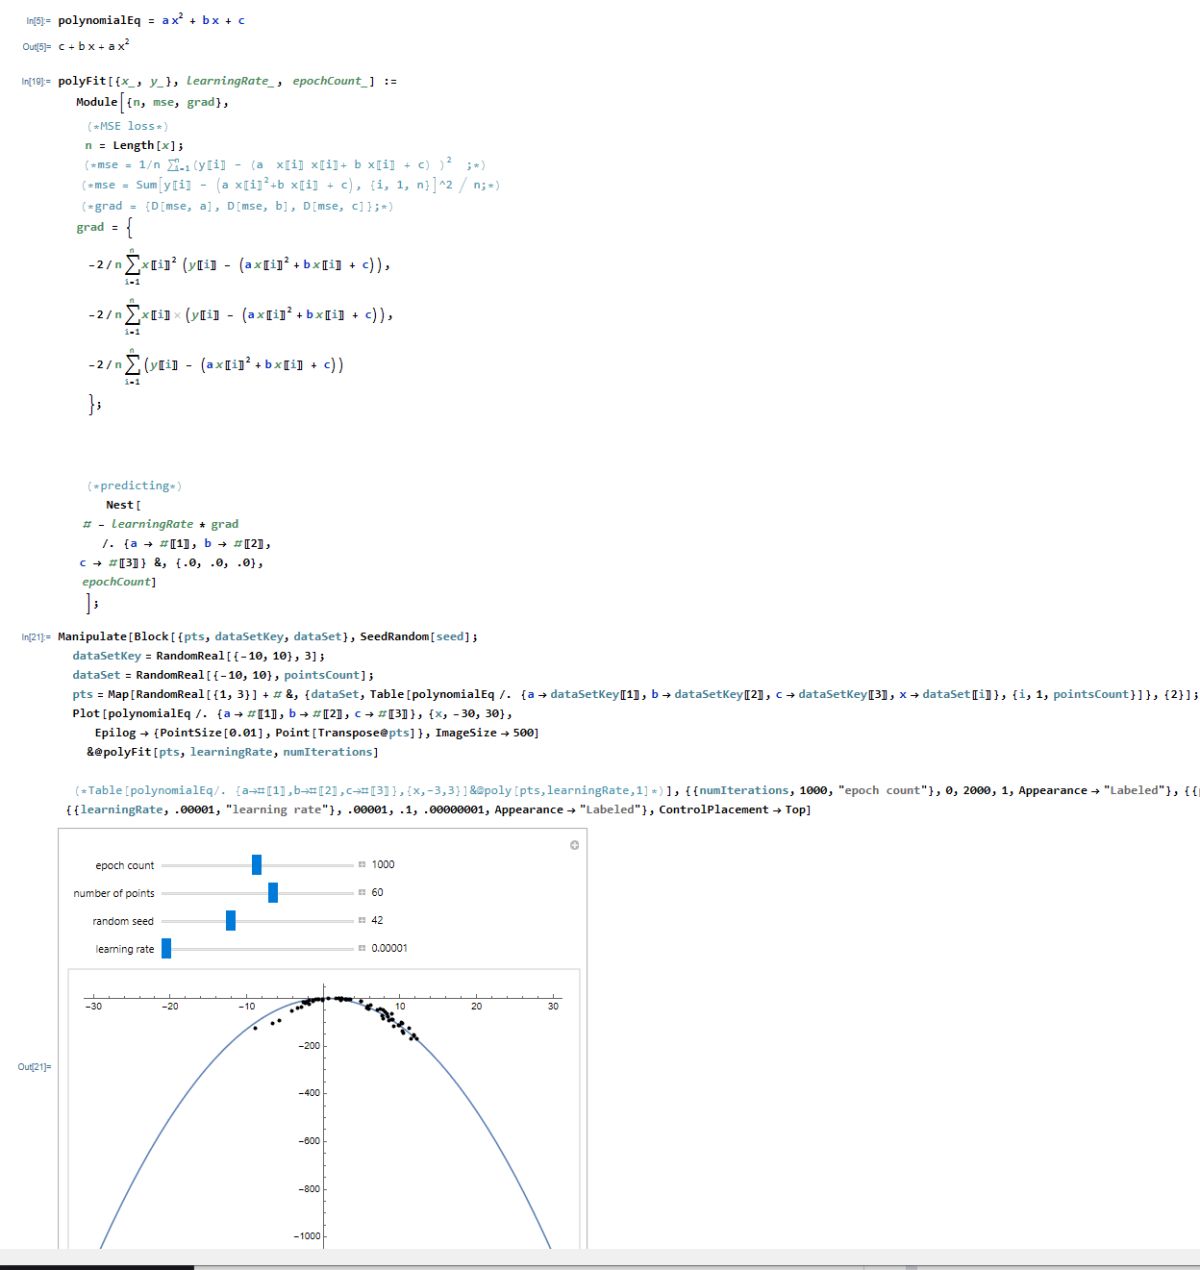This screenshot has width=1200, height=1270.
Task: Click the epoch count slider thumb
Action: click(257, 865)
